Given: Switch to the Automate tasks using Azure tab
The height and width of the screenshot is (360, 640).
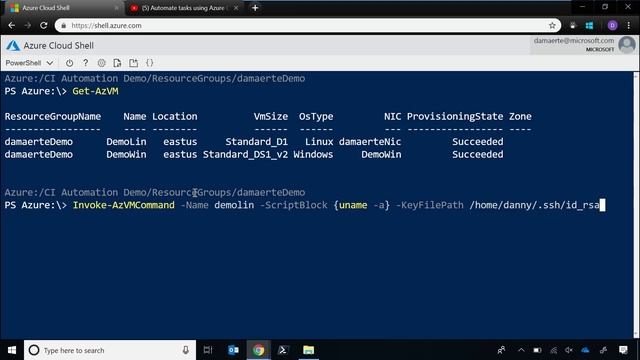Looking at the screenshot, I should click(x=182, y=8).
